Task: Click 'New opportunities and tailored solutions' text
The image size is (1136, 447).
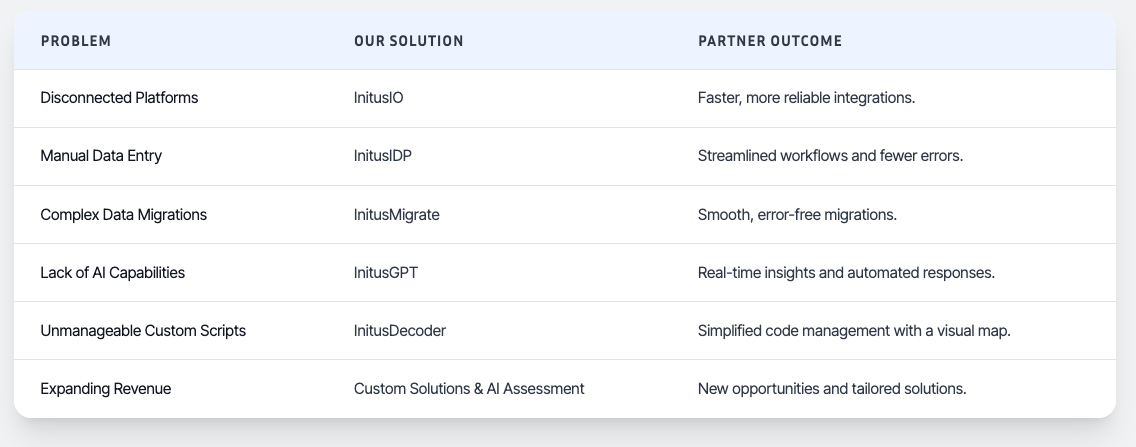Action: (x=832, y=388)
